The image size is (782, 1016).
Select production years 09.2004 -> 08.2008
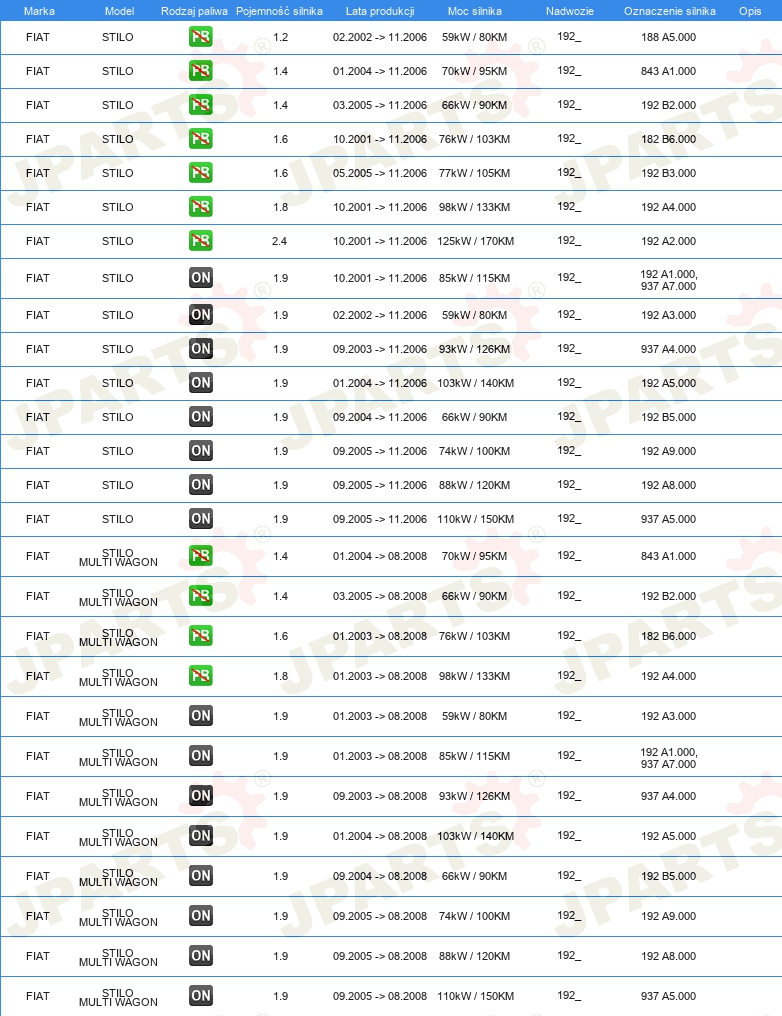click(x=380, y=876)
